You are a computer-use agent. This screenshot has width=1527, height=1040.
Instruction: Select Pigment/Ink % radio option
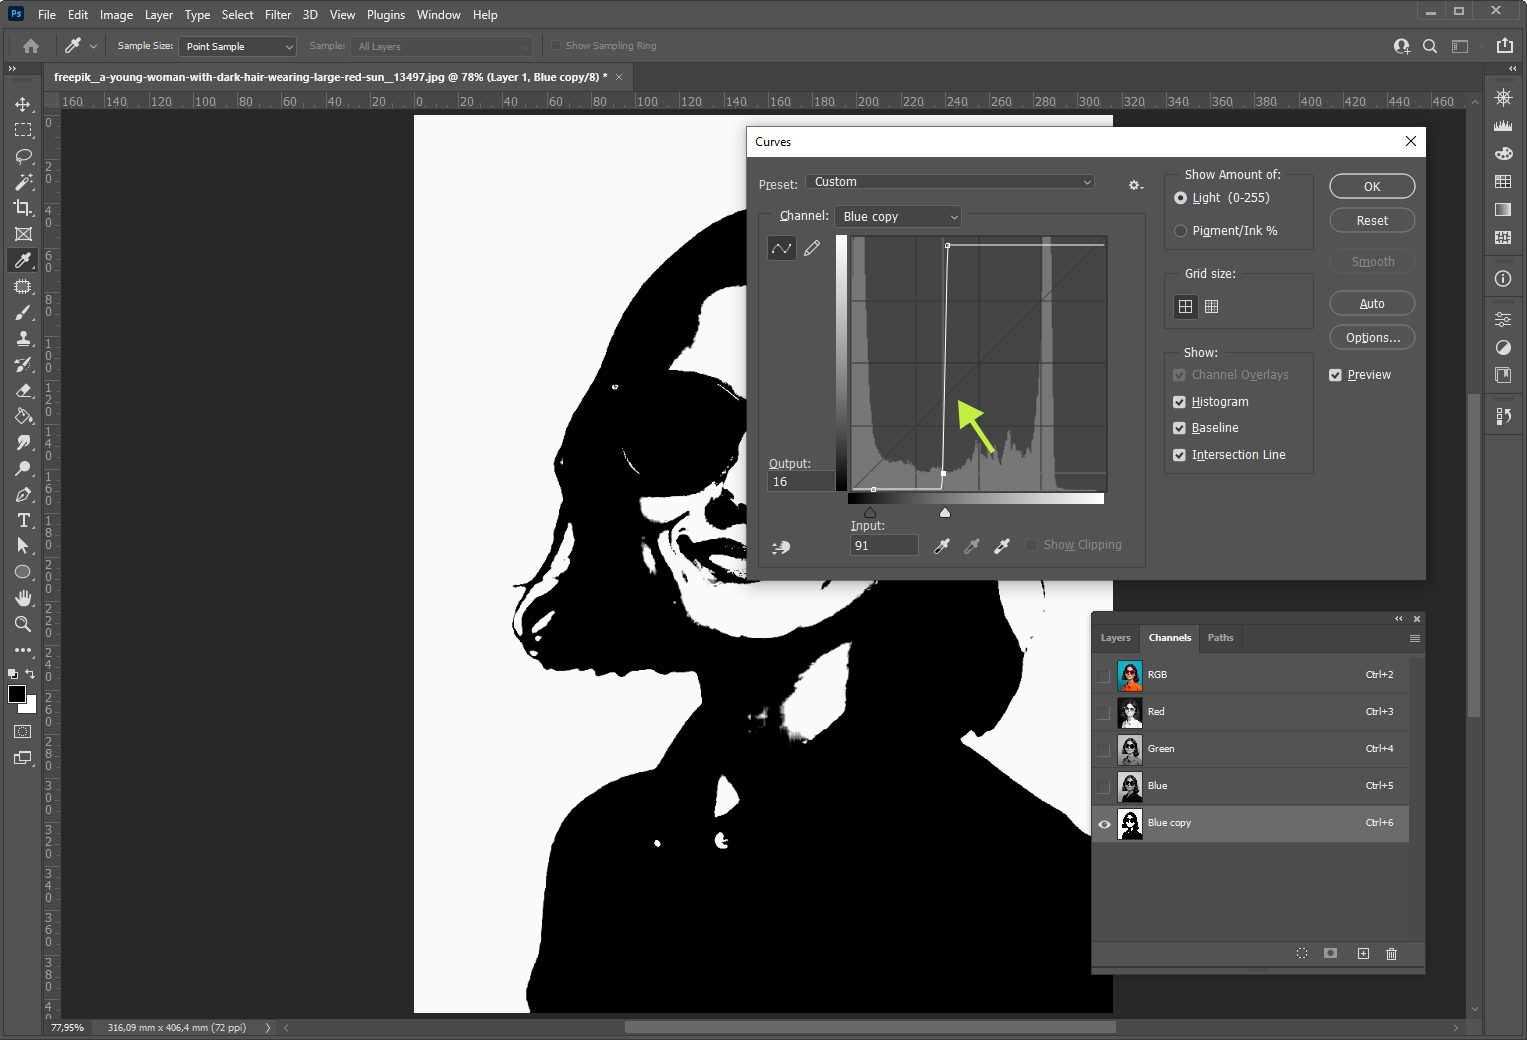click(1181, 231)
